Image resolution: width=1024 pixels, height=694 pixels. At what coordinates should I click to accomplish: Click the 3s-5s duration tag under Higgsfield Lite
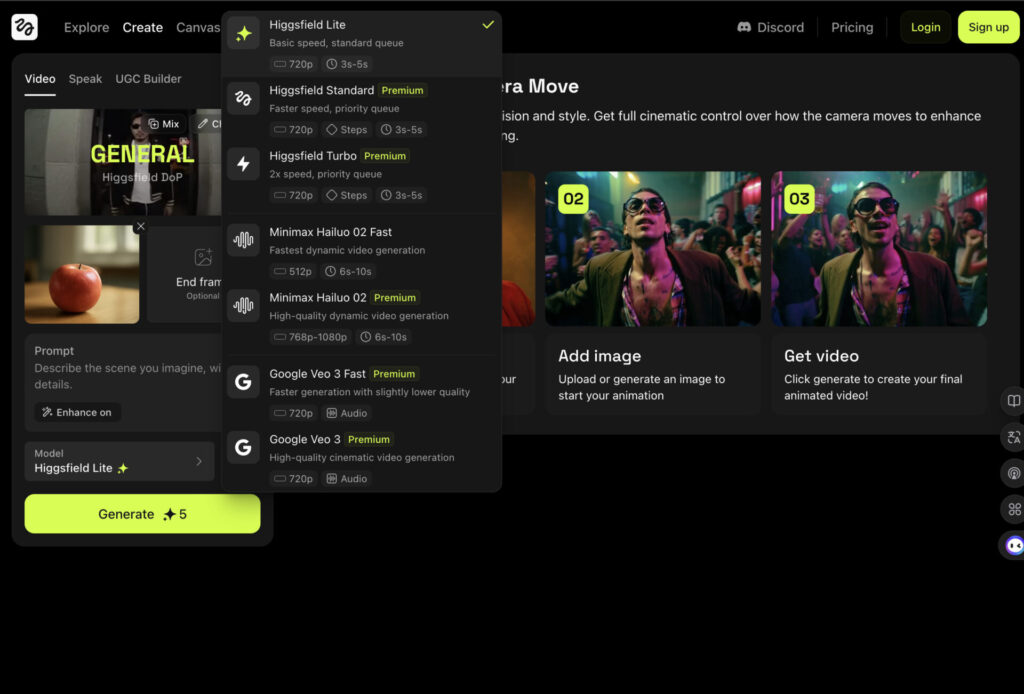(x=347, y=64)
